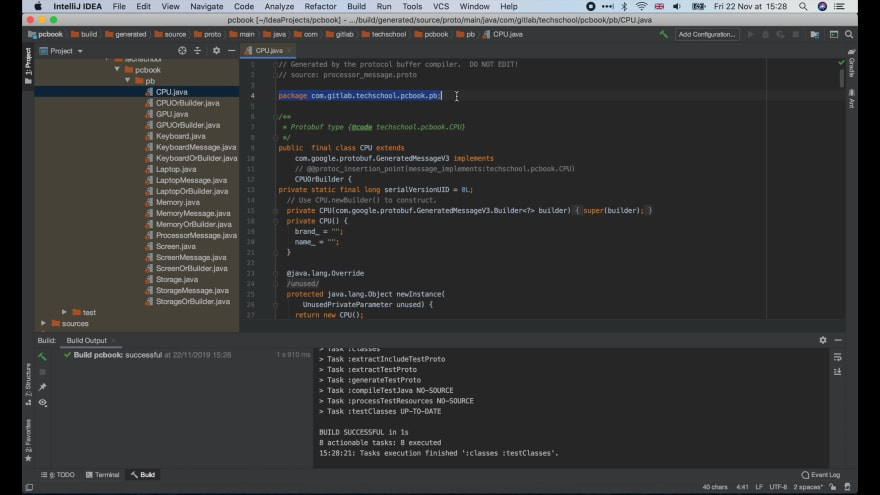Click the pcbook breadcrumb in navigation bar
Image resolution: width=880 pixels, height=495 pixels.
coord(45,34)
